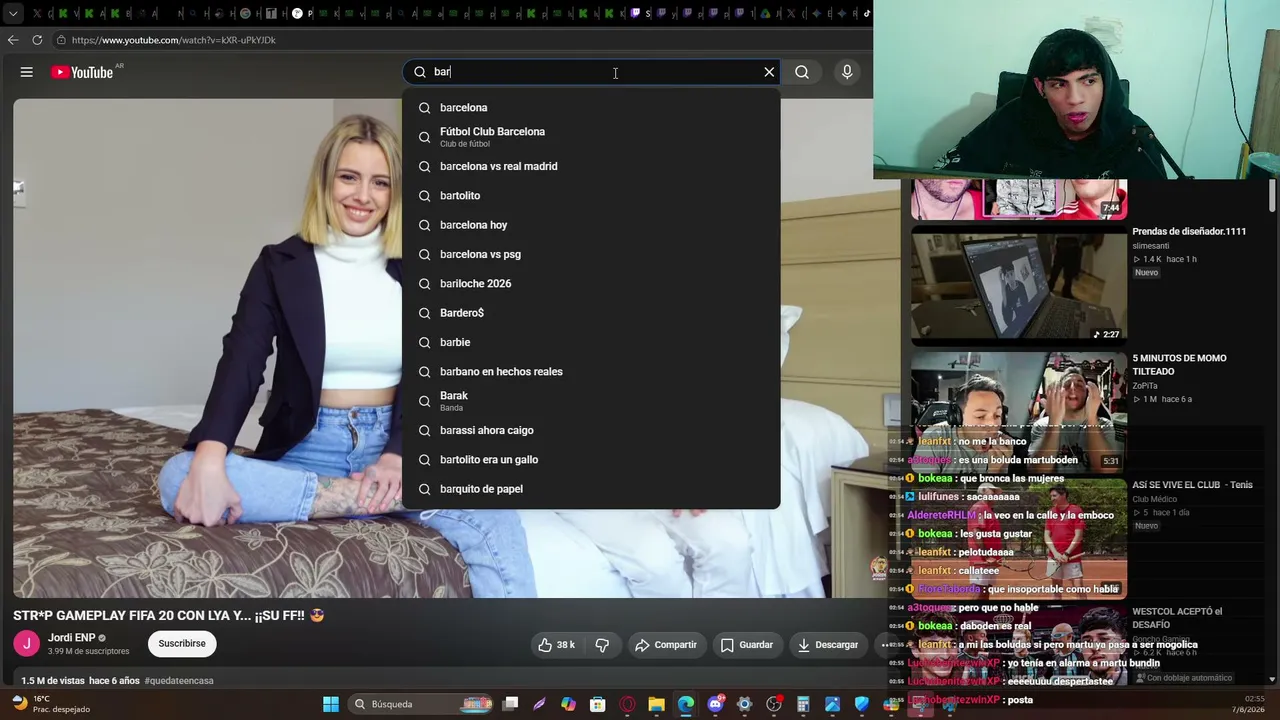Like the video with thumbs-up 38 k

click(x=556, y=645)
